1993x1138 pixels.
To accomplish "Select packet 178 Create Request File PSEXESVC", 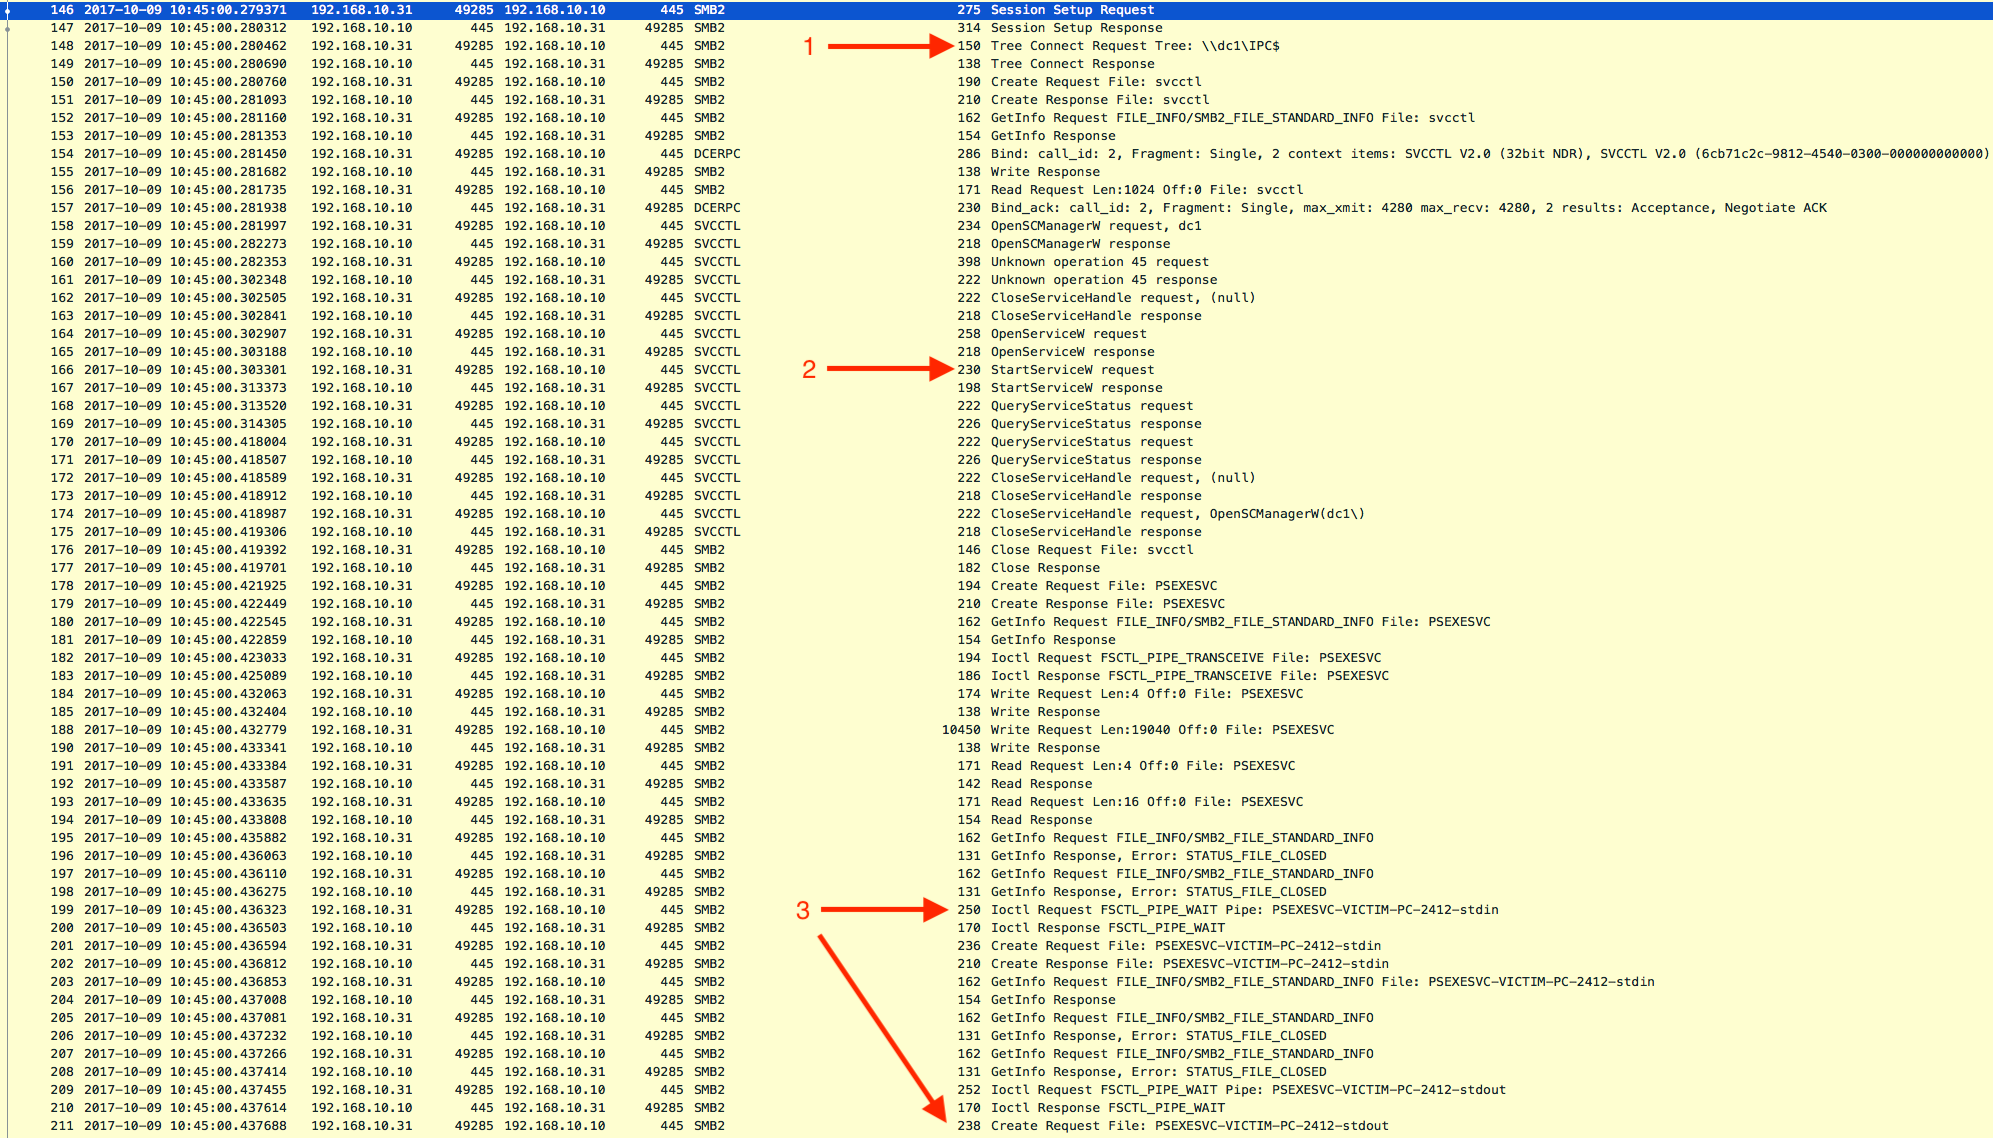I will [x=1103, y=586].
